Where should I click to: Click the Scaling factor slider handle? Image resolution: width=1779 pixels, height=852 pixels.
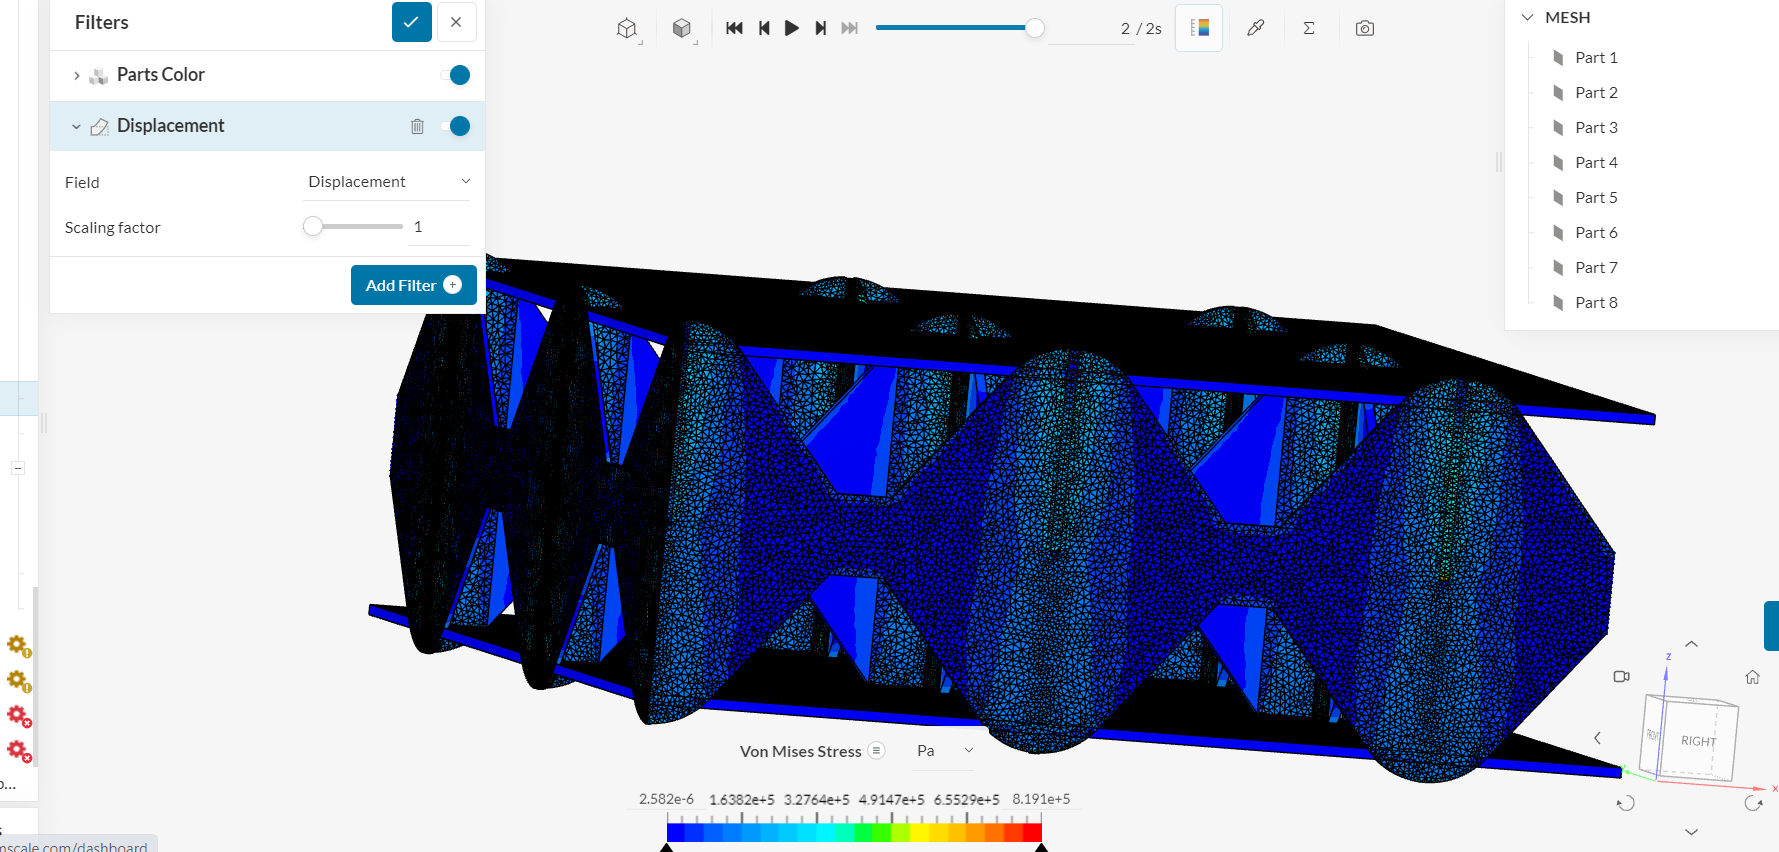(x=313, y=227)
